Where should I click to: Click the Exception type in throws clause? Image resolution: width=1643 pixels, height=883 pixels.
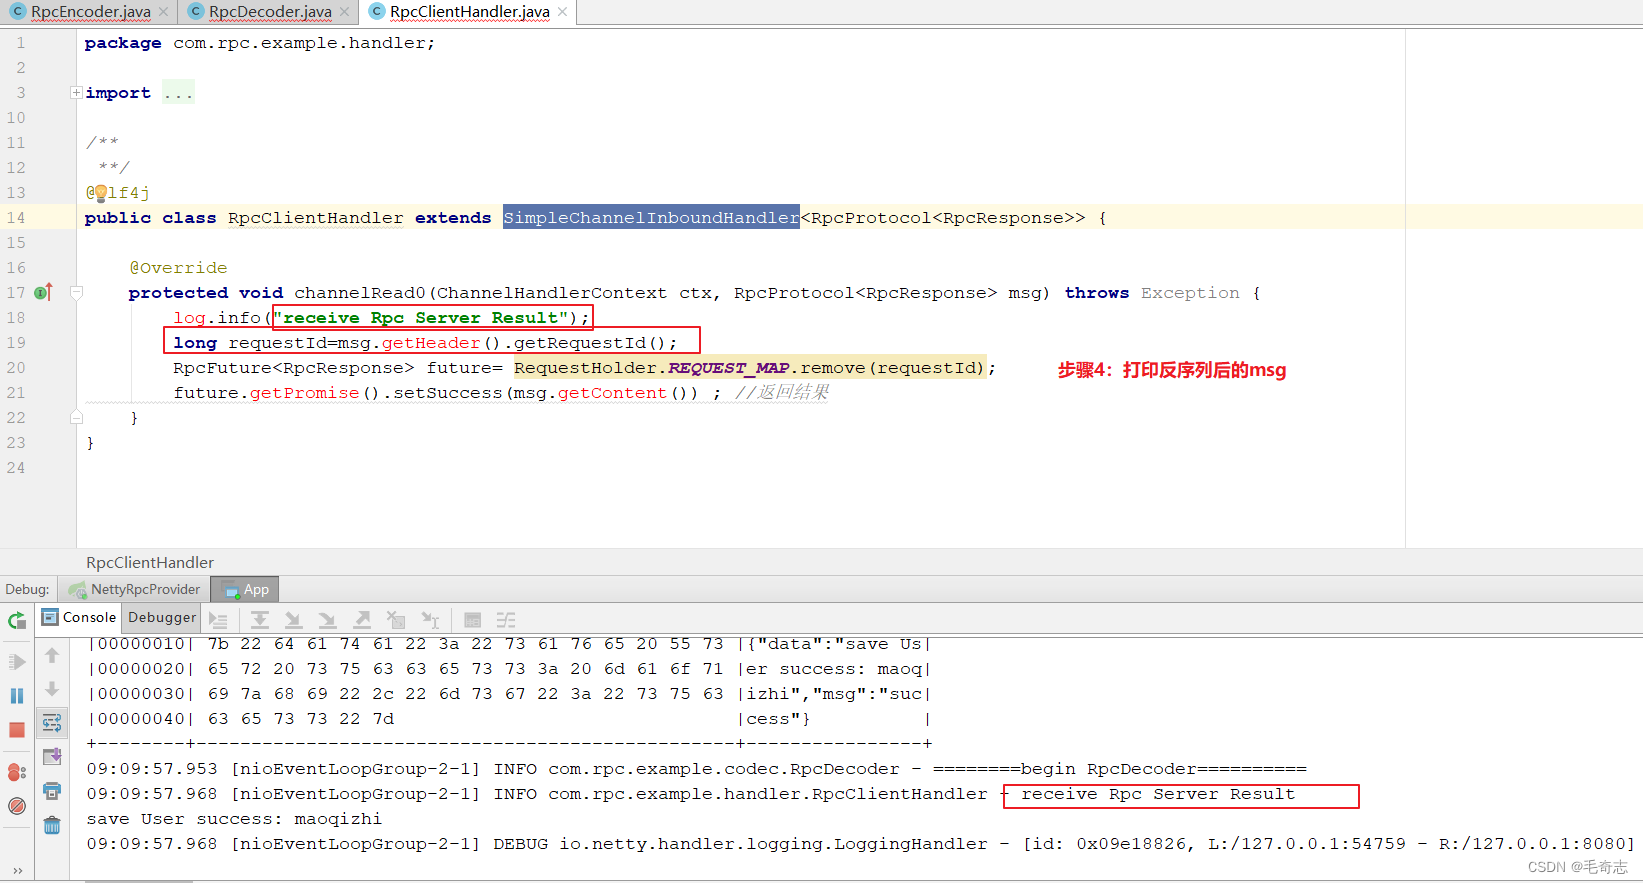coord(1190,293)
